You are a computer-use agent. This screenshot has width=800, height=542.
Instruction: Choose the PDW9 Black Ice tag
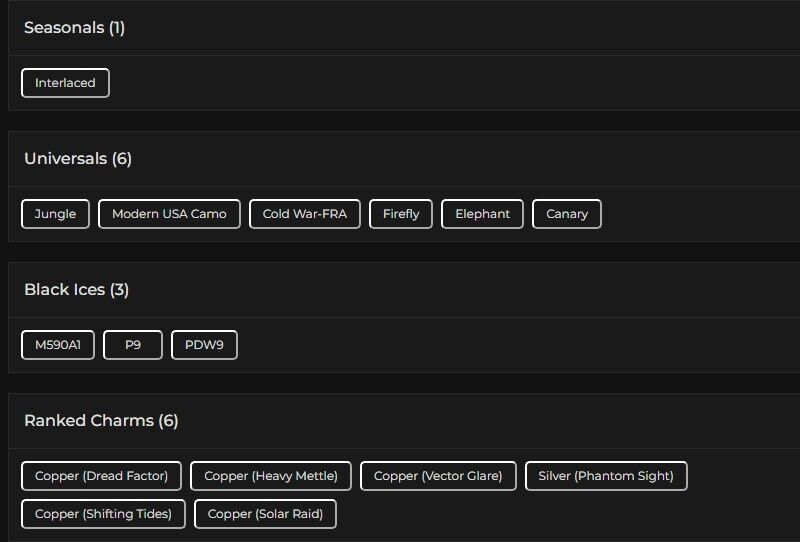[204, 345]
